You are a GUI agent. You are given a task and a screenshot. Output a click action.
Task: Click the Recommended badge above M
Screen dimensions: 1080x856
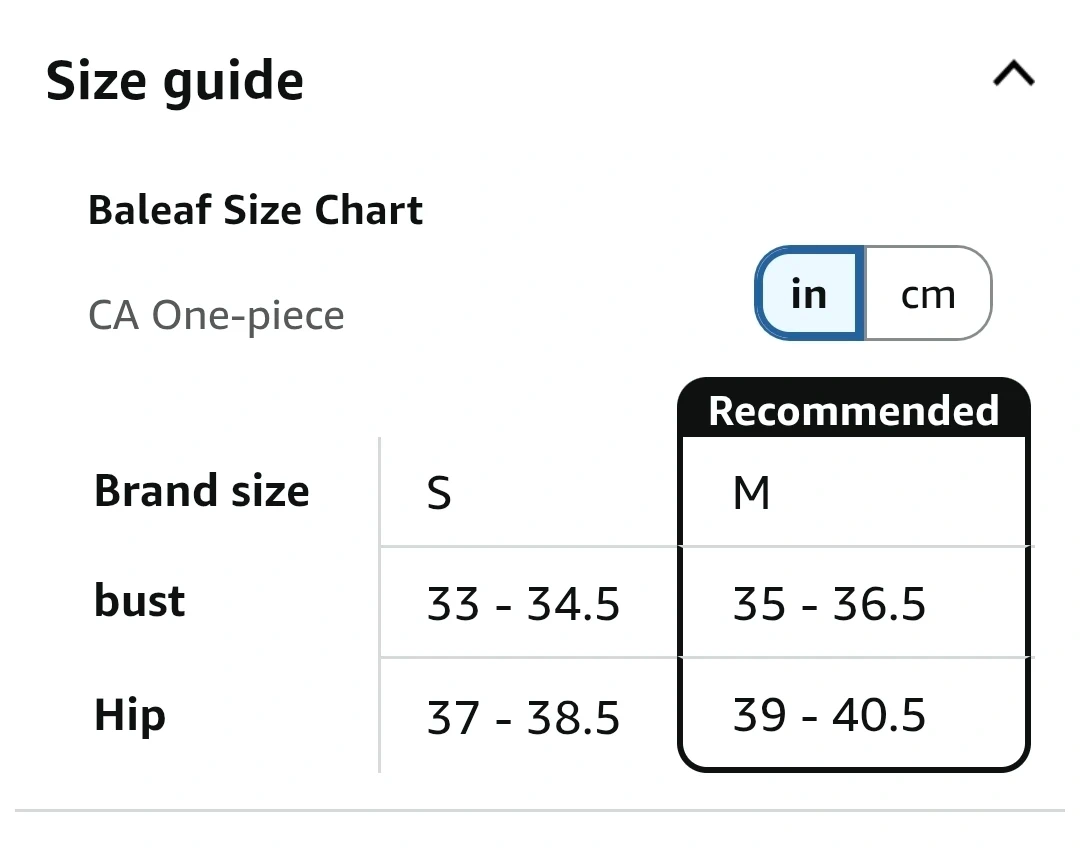853,410
